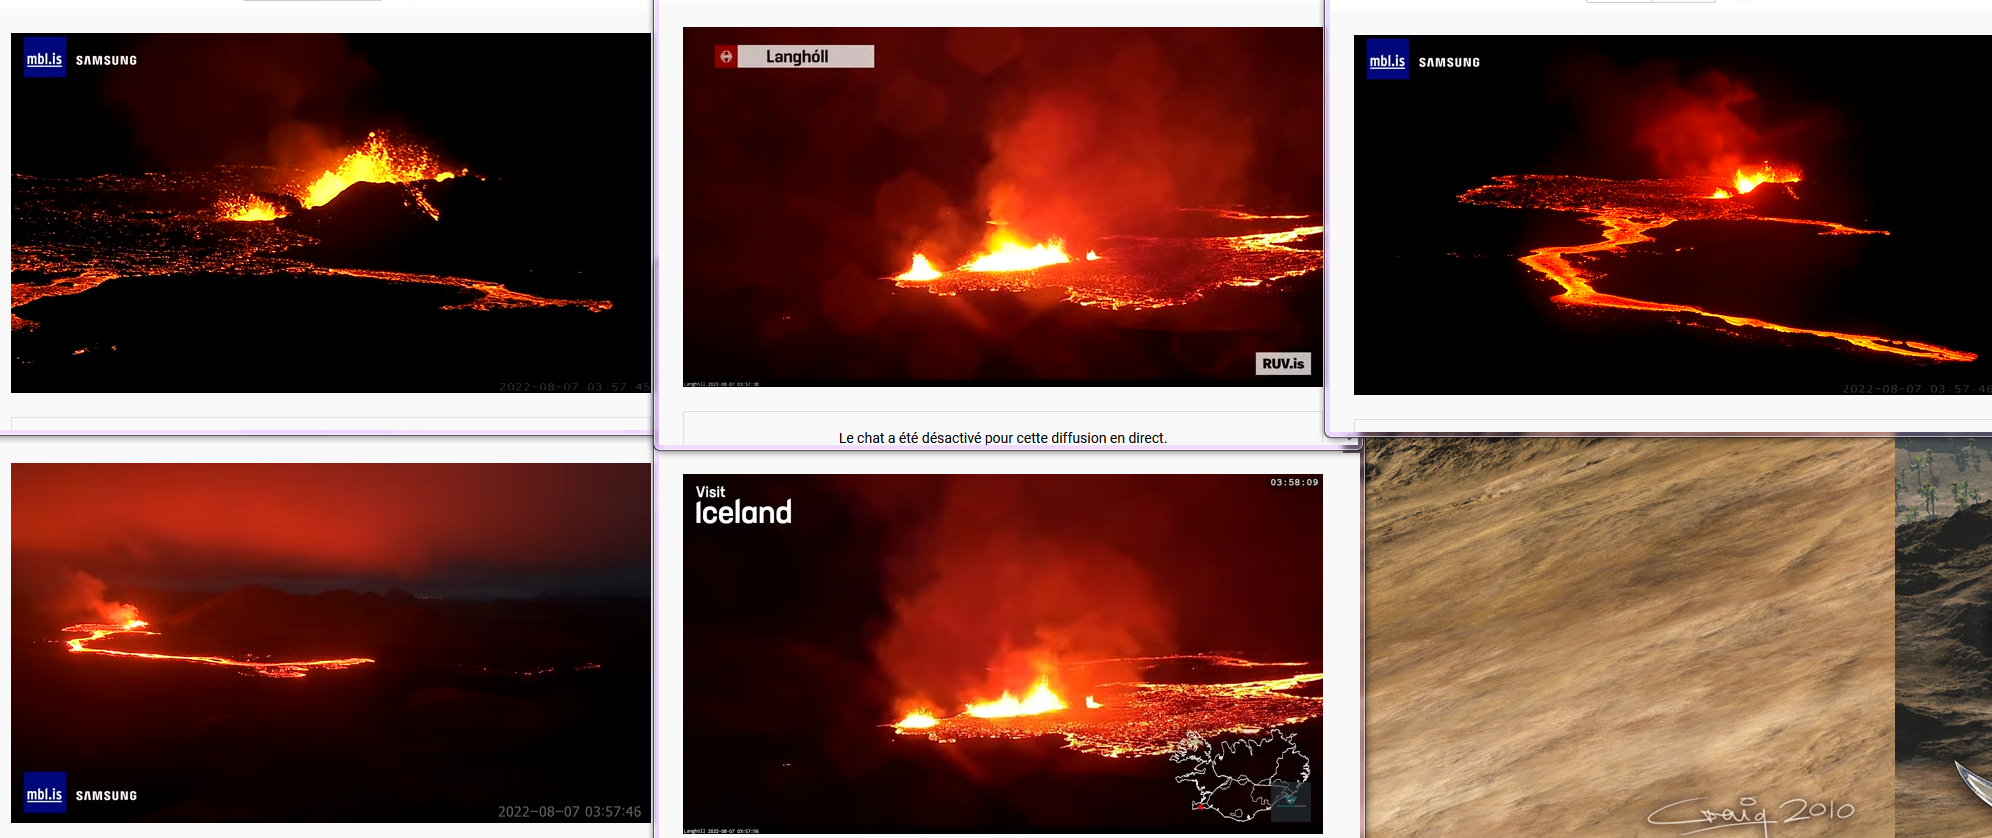Image resolution: width=1992 pixels, height=838 pixels.
Task: Click the Craig 2010 signature on the wallpaper
Action: pyautogui.click(x=1750, y=812)
